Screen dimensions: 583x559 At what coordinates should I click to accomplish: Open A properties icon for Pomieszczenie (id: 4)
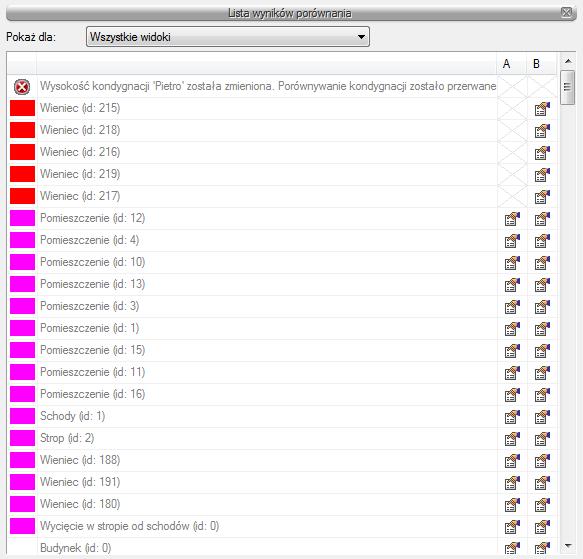pyautogui.click(x=512, y=240)
